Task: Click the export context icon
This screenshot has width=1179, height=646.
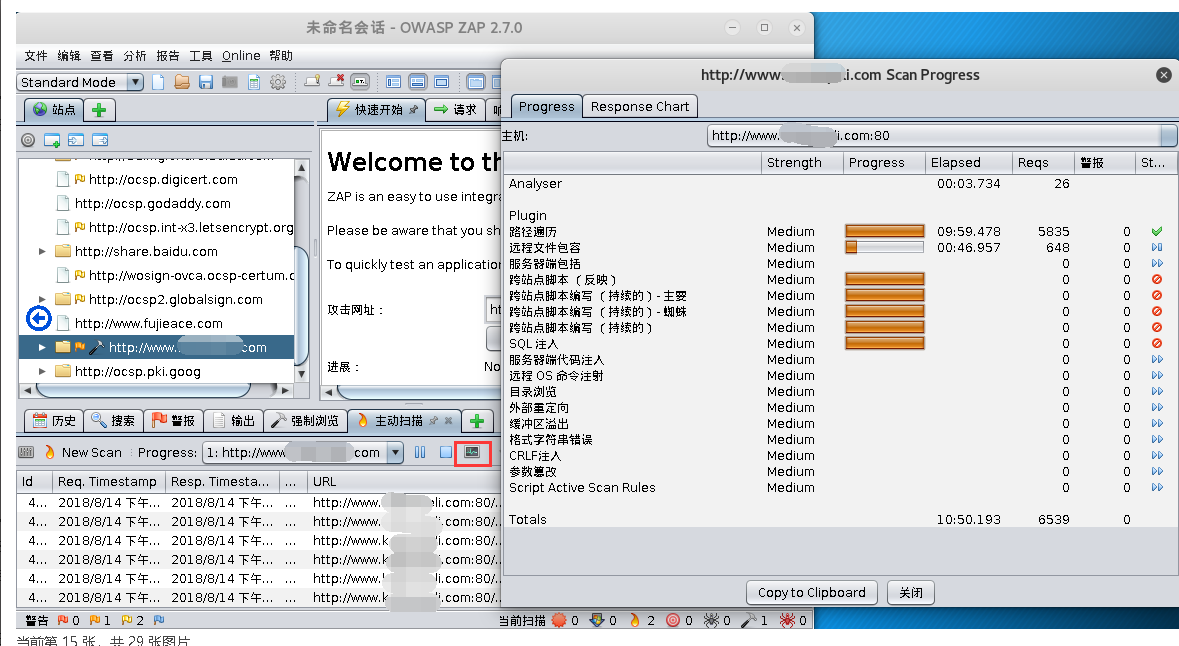Action: [x=100, y=140]
